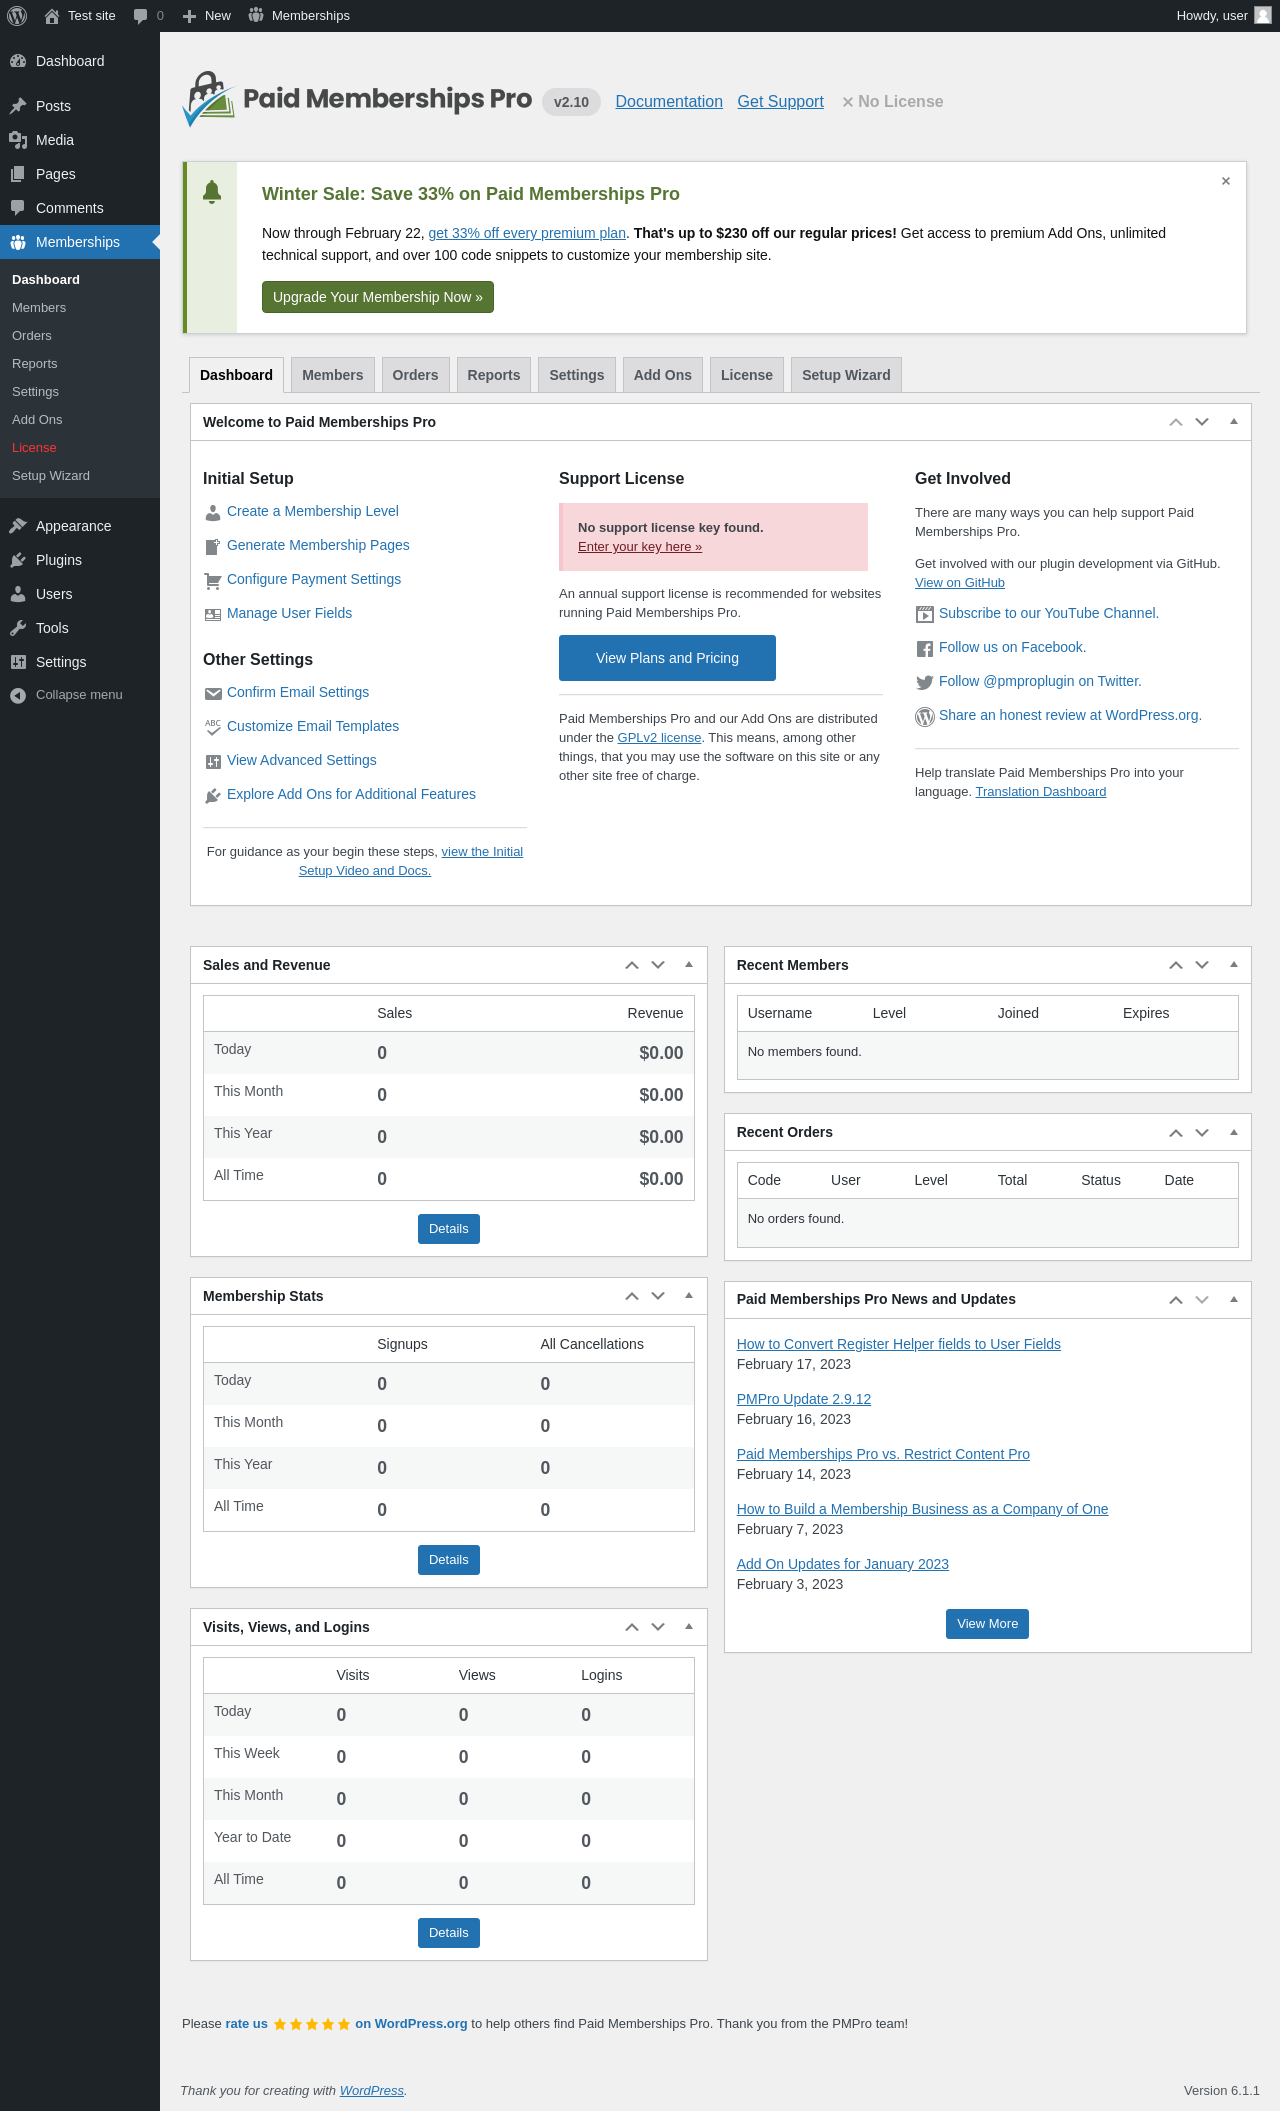Toggle the Visits, Views, and Logins panel
The image size is (1280, 2111).
[689, 1627]
